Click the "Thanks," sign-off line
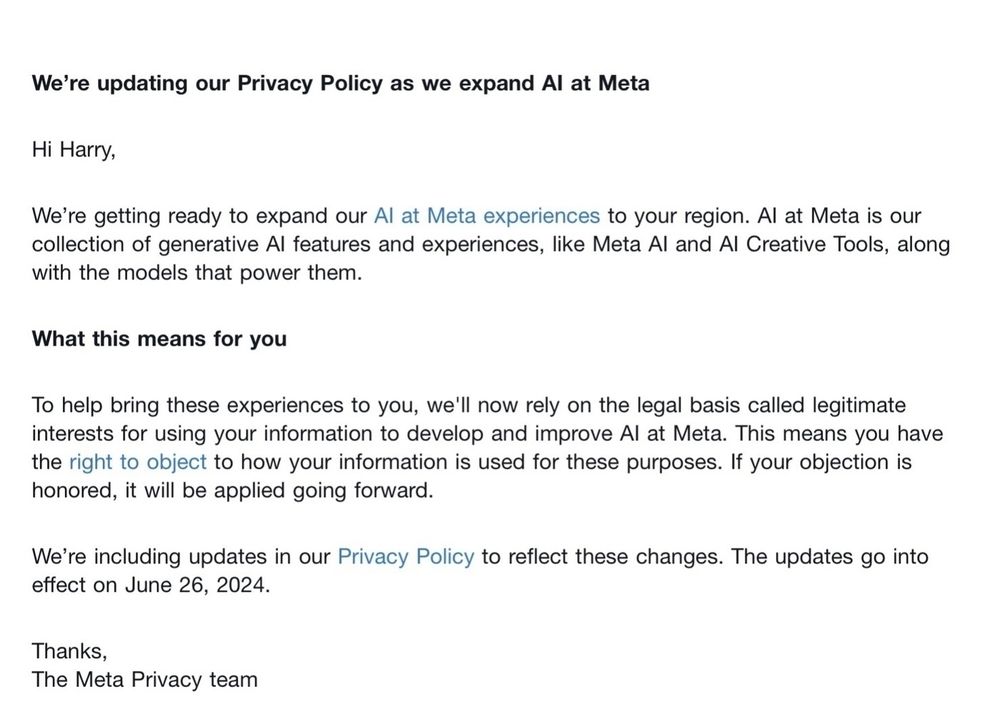 [69, 651]
